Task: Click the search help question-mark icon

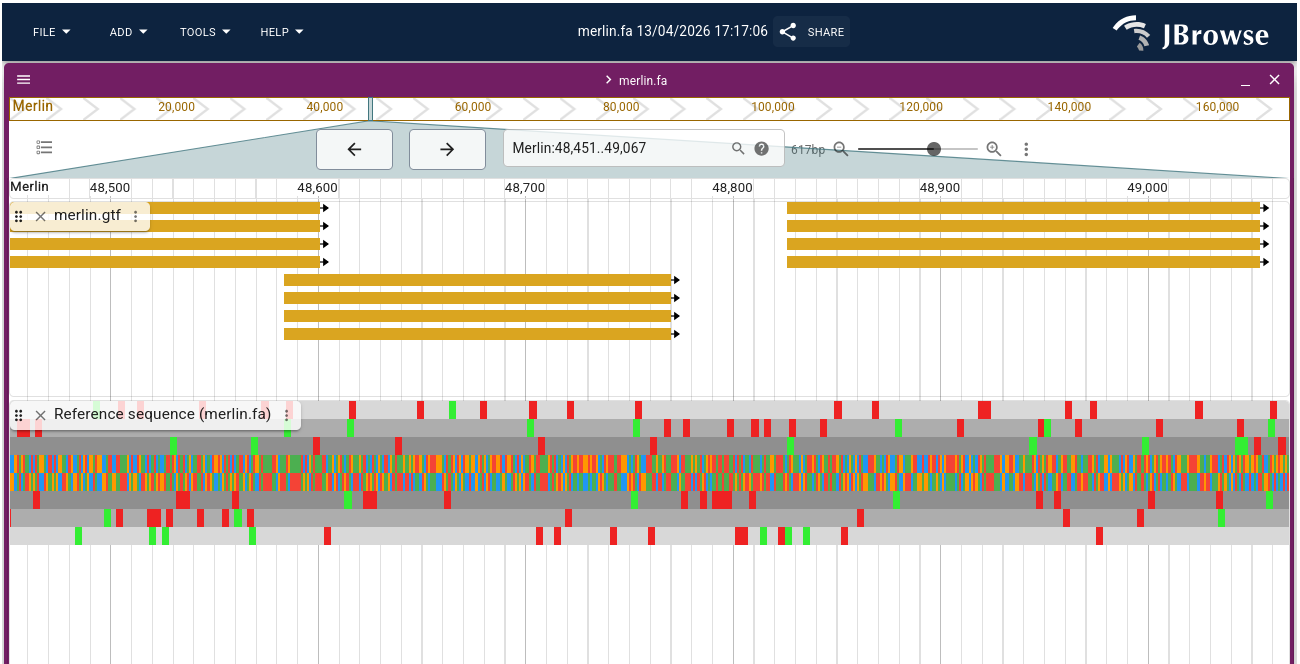Action: point(761,147)
